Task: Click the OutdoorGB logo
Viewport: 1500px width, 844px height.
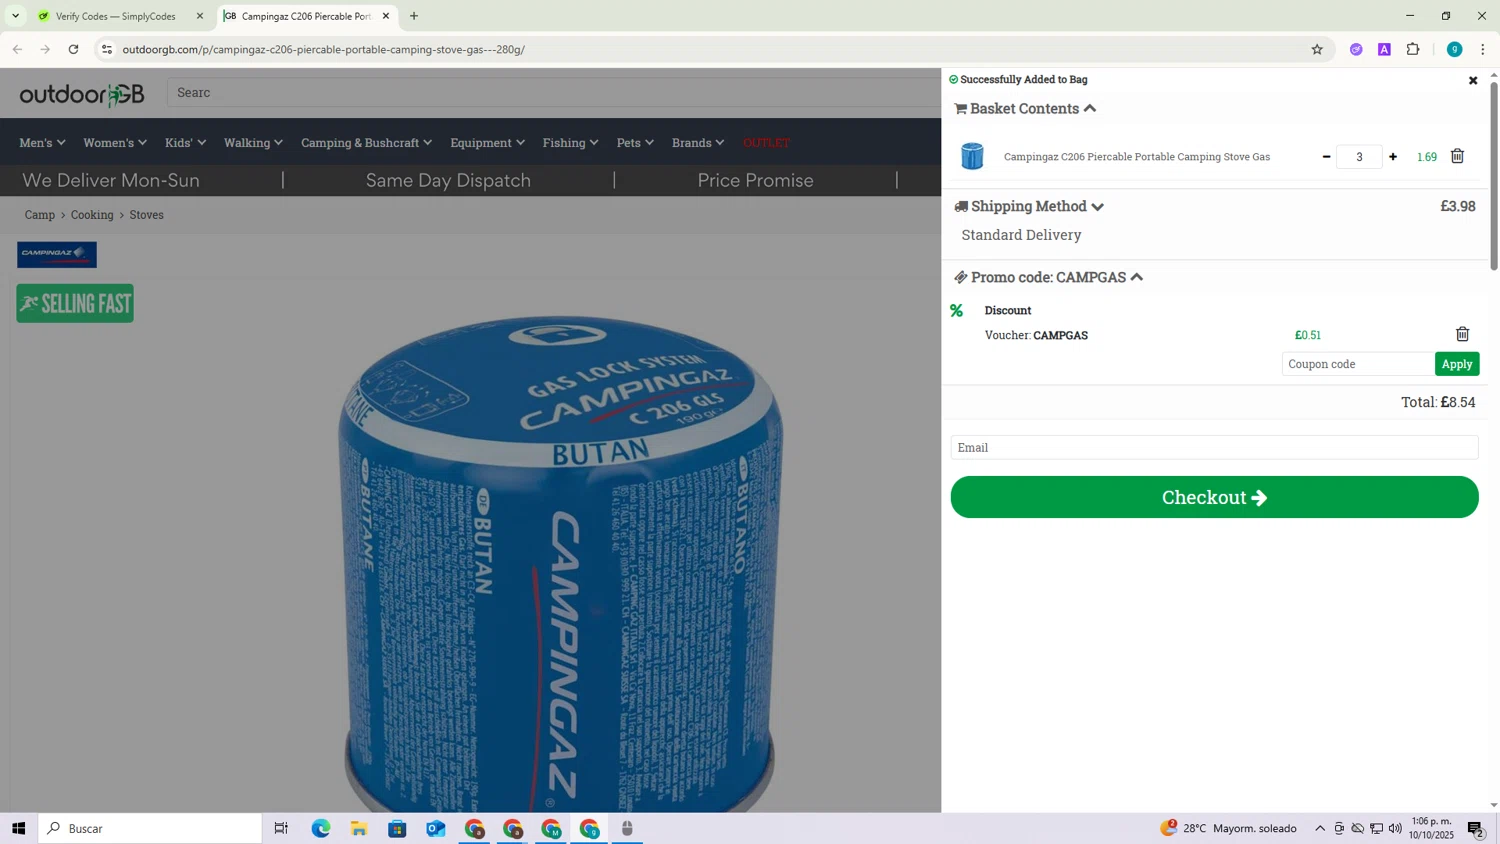Action: [x=82, y=94]
